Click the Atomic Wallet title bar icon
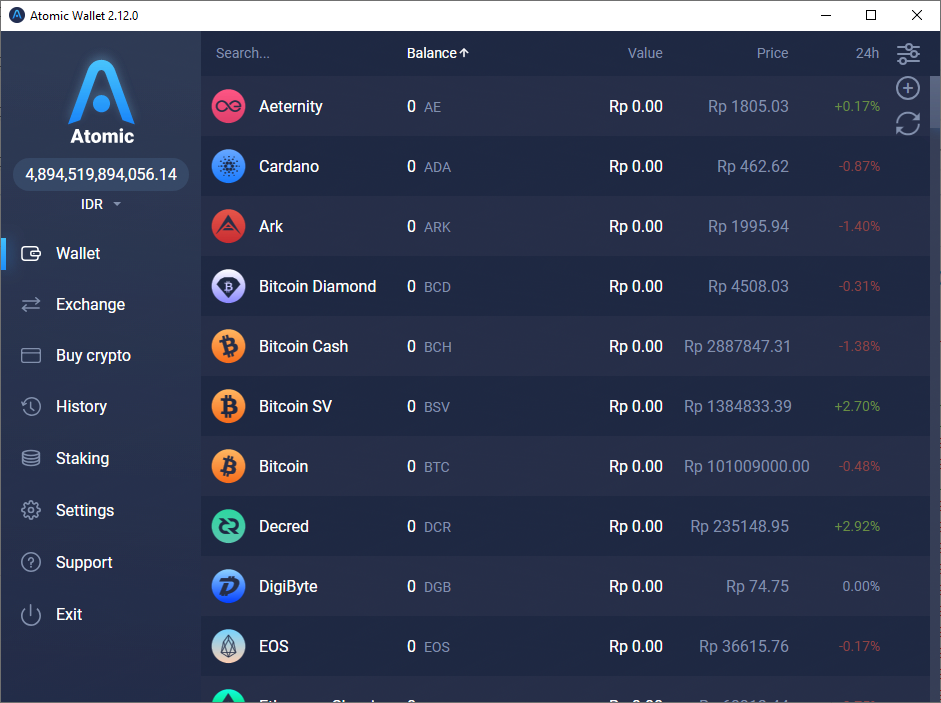The image size is (941, 703). coord(17,16)
